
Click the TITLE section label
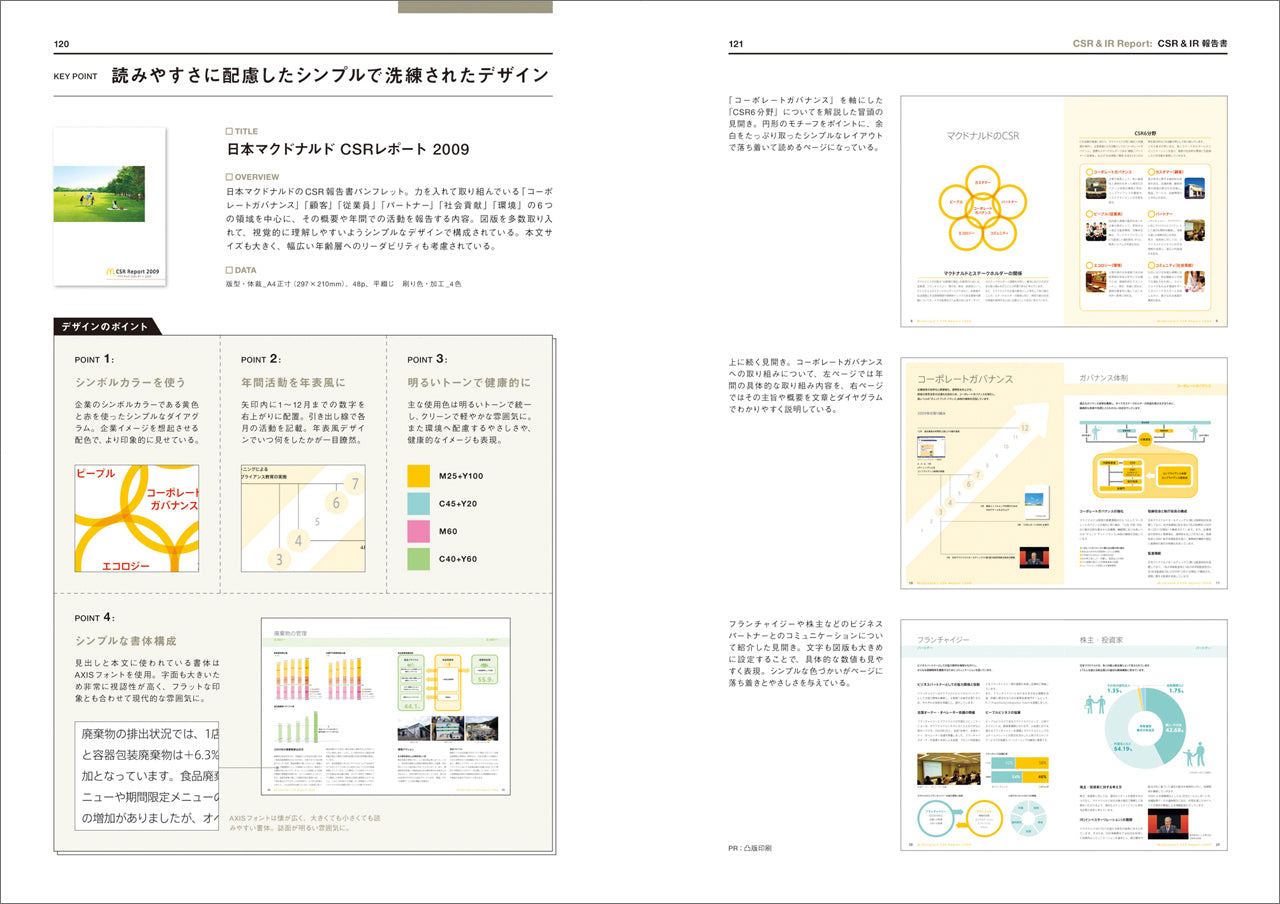pyautogui.click(x=242, y=132)
